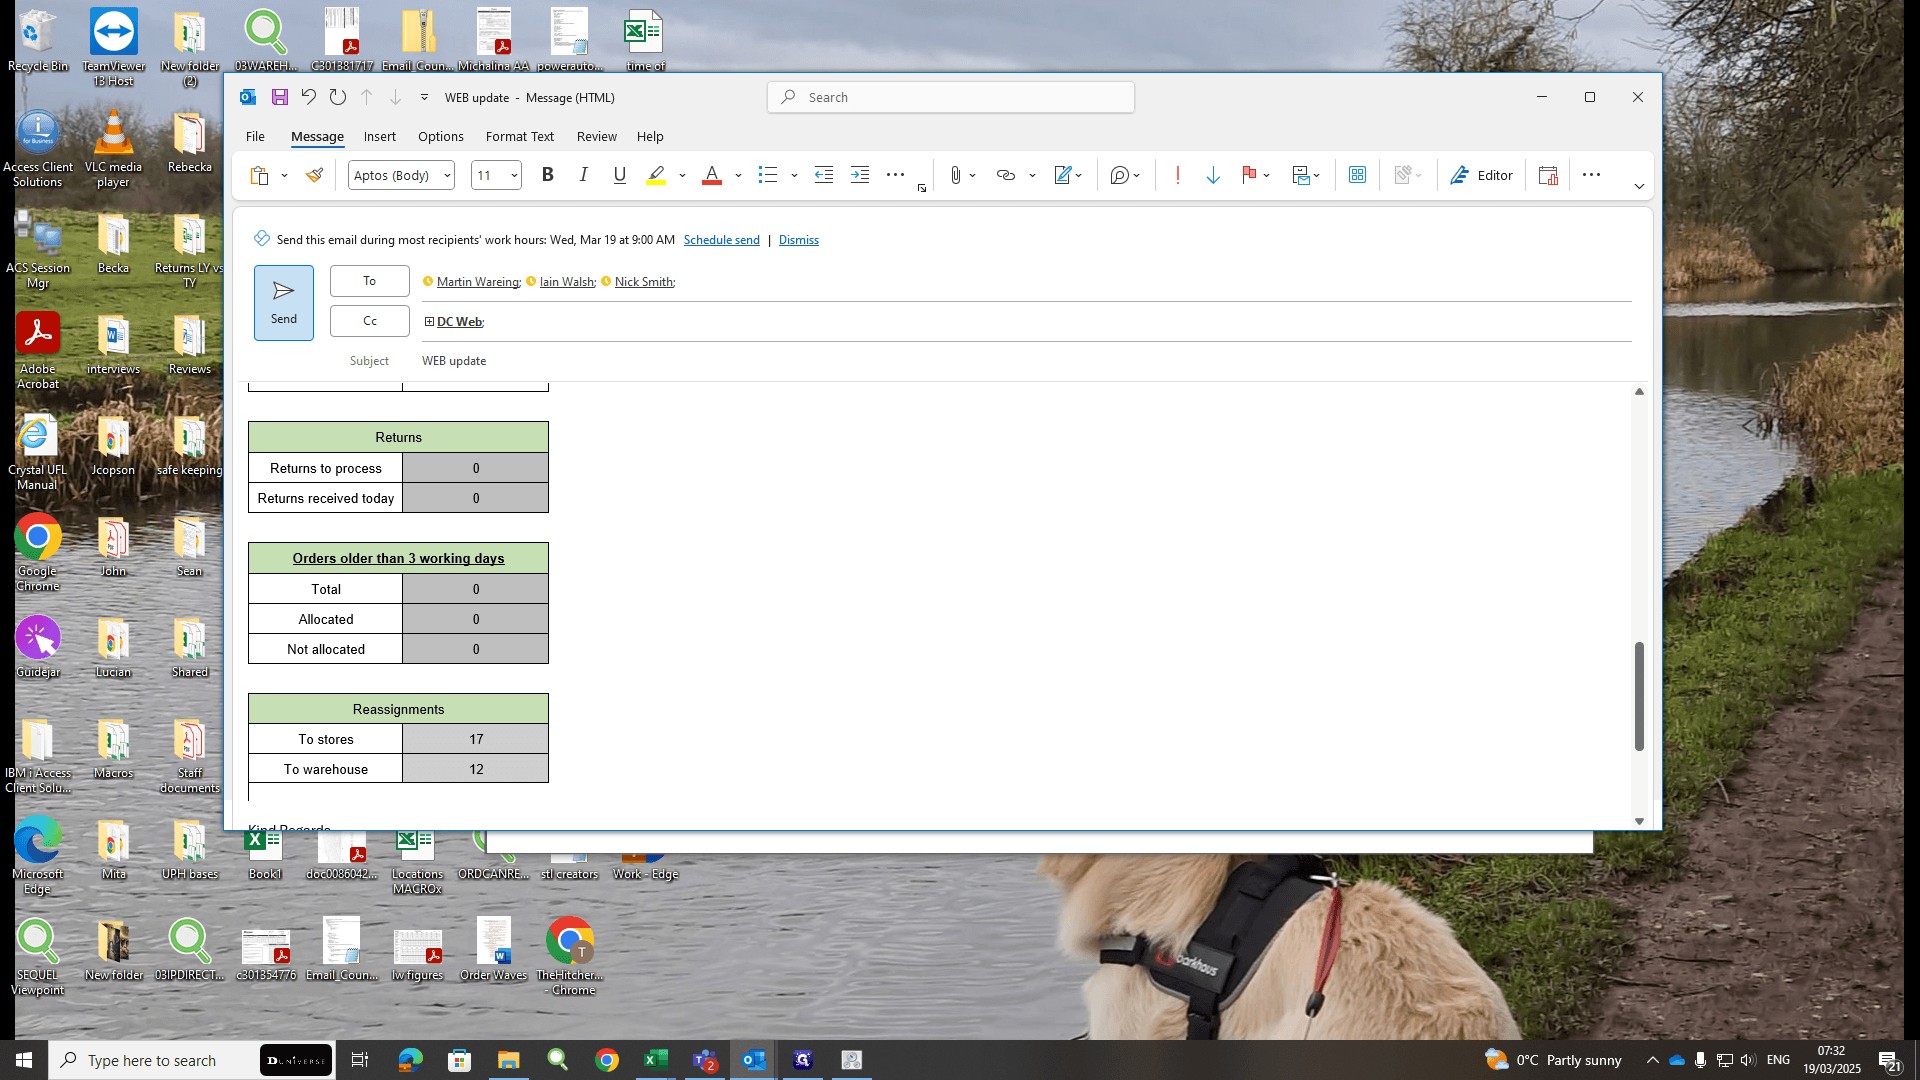This screenshot has height=1080, width=1920.
Task: Toggle Low Importance blue down arrow
Action: [1213, 175]
